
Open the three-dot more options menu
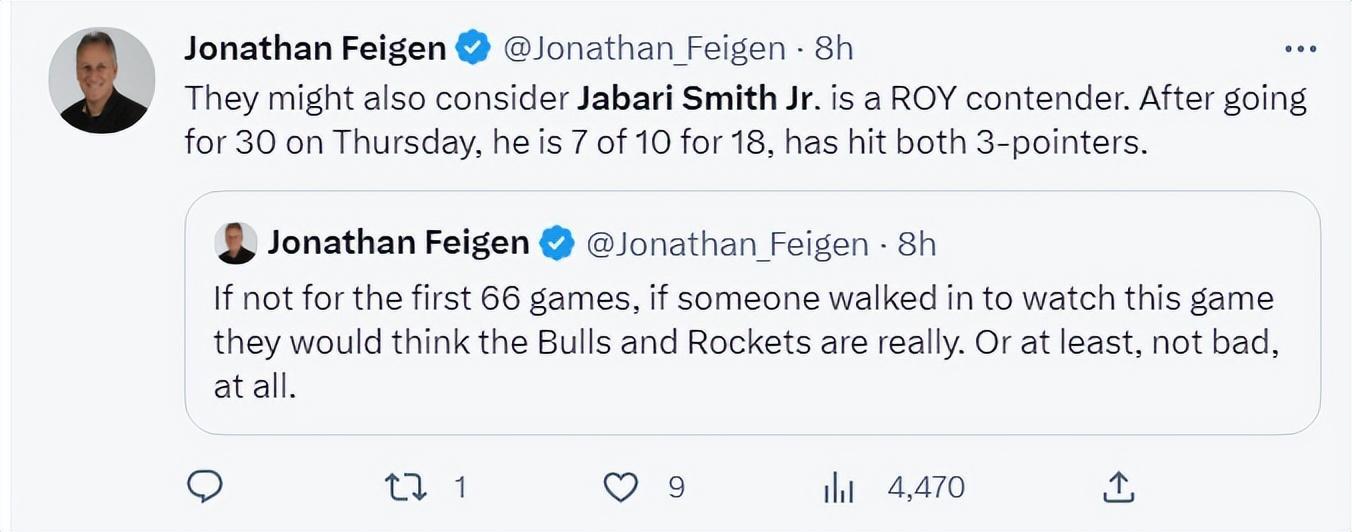point(1299,49)
